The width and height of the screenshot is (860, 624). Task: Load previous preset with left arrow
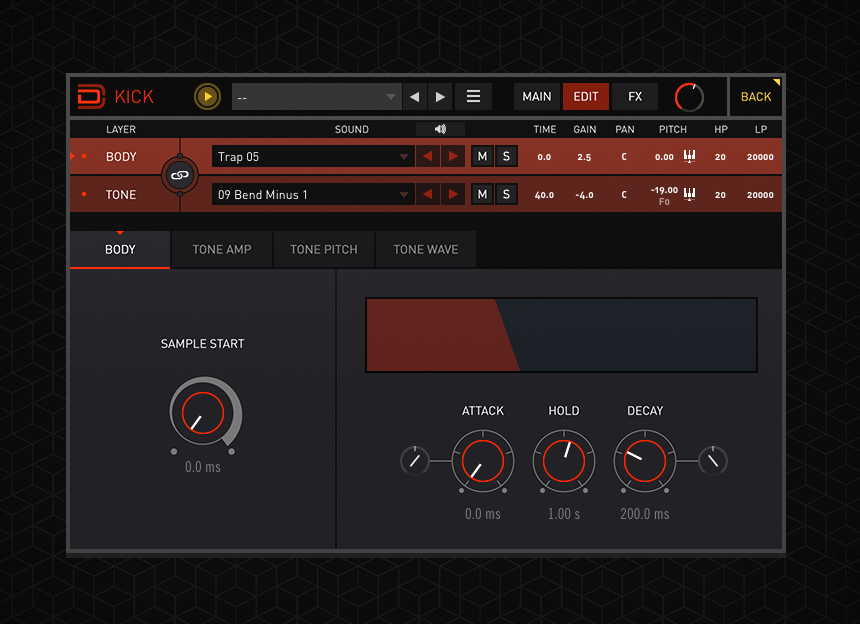(x=415, y=97)
